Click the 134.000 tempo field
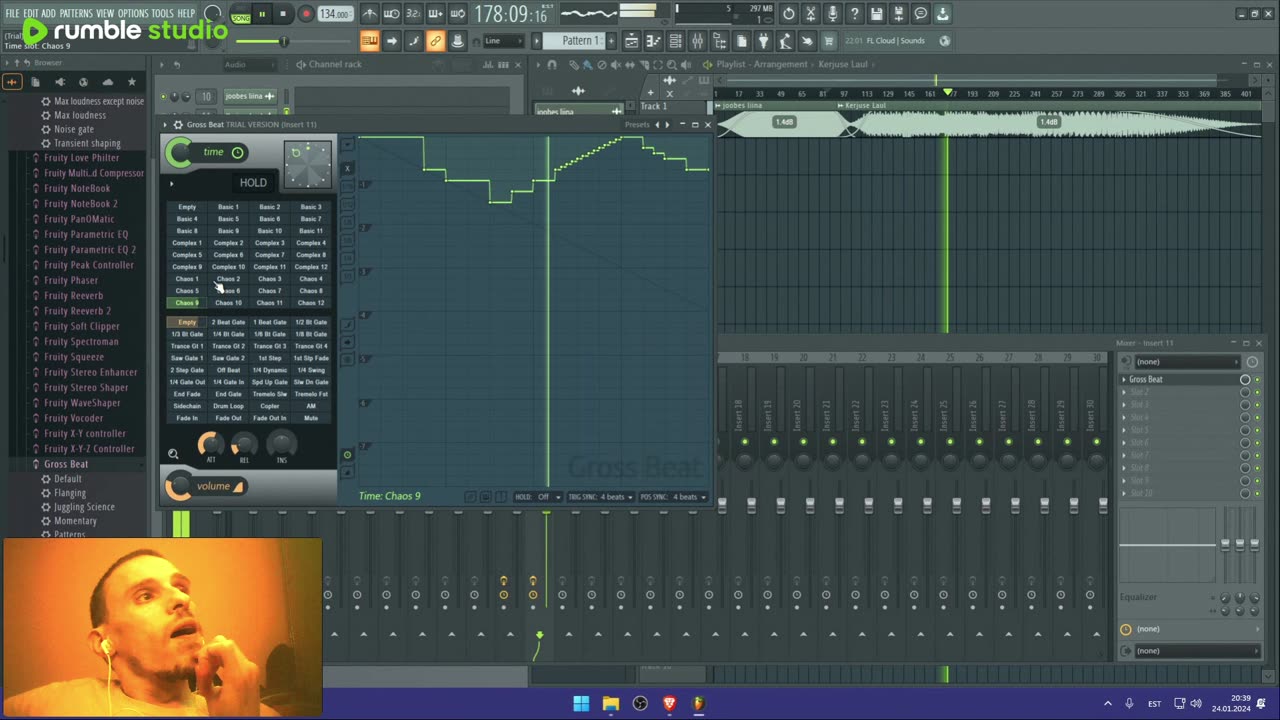 335,15
